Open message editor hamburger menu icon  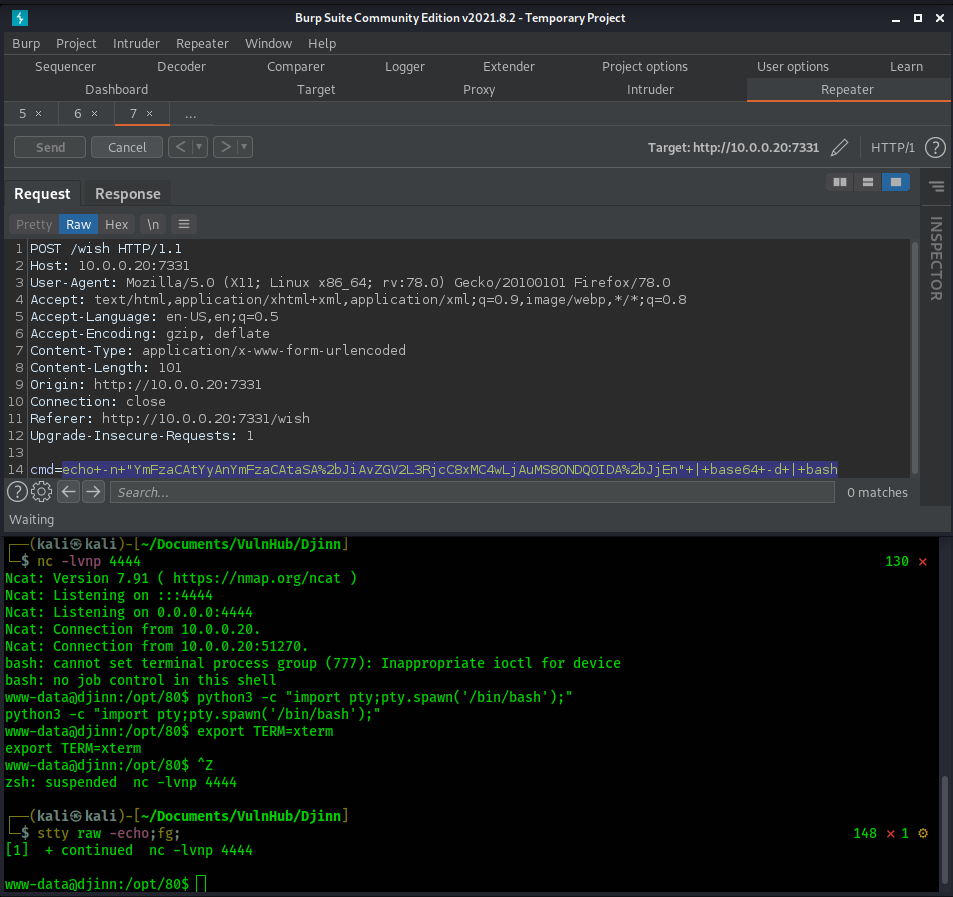point(184,224)
